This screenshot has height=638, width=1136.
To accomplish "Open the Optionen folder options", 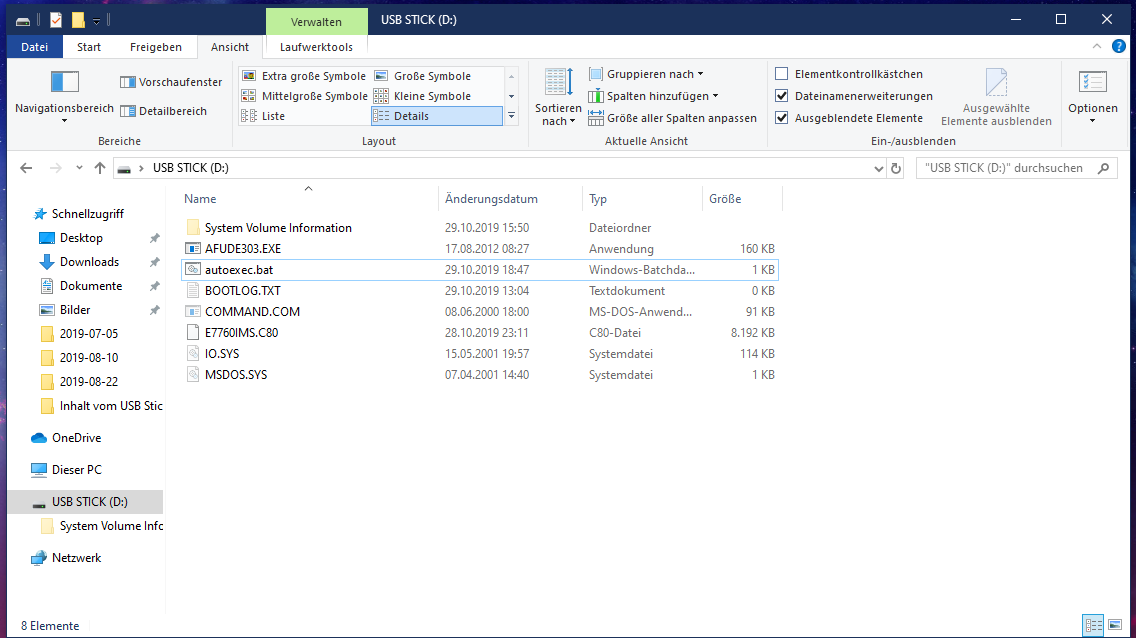I will pos(1093,97).
